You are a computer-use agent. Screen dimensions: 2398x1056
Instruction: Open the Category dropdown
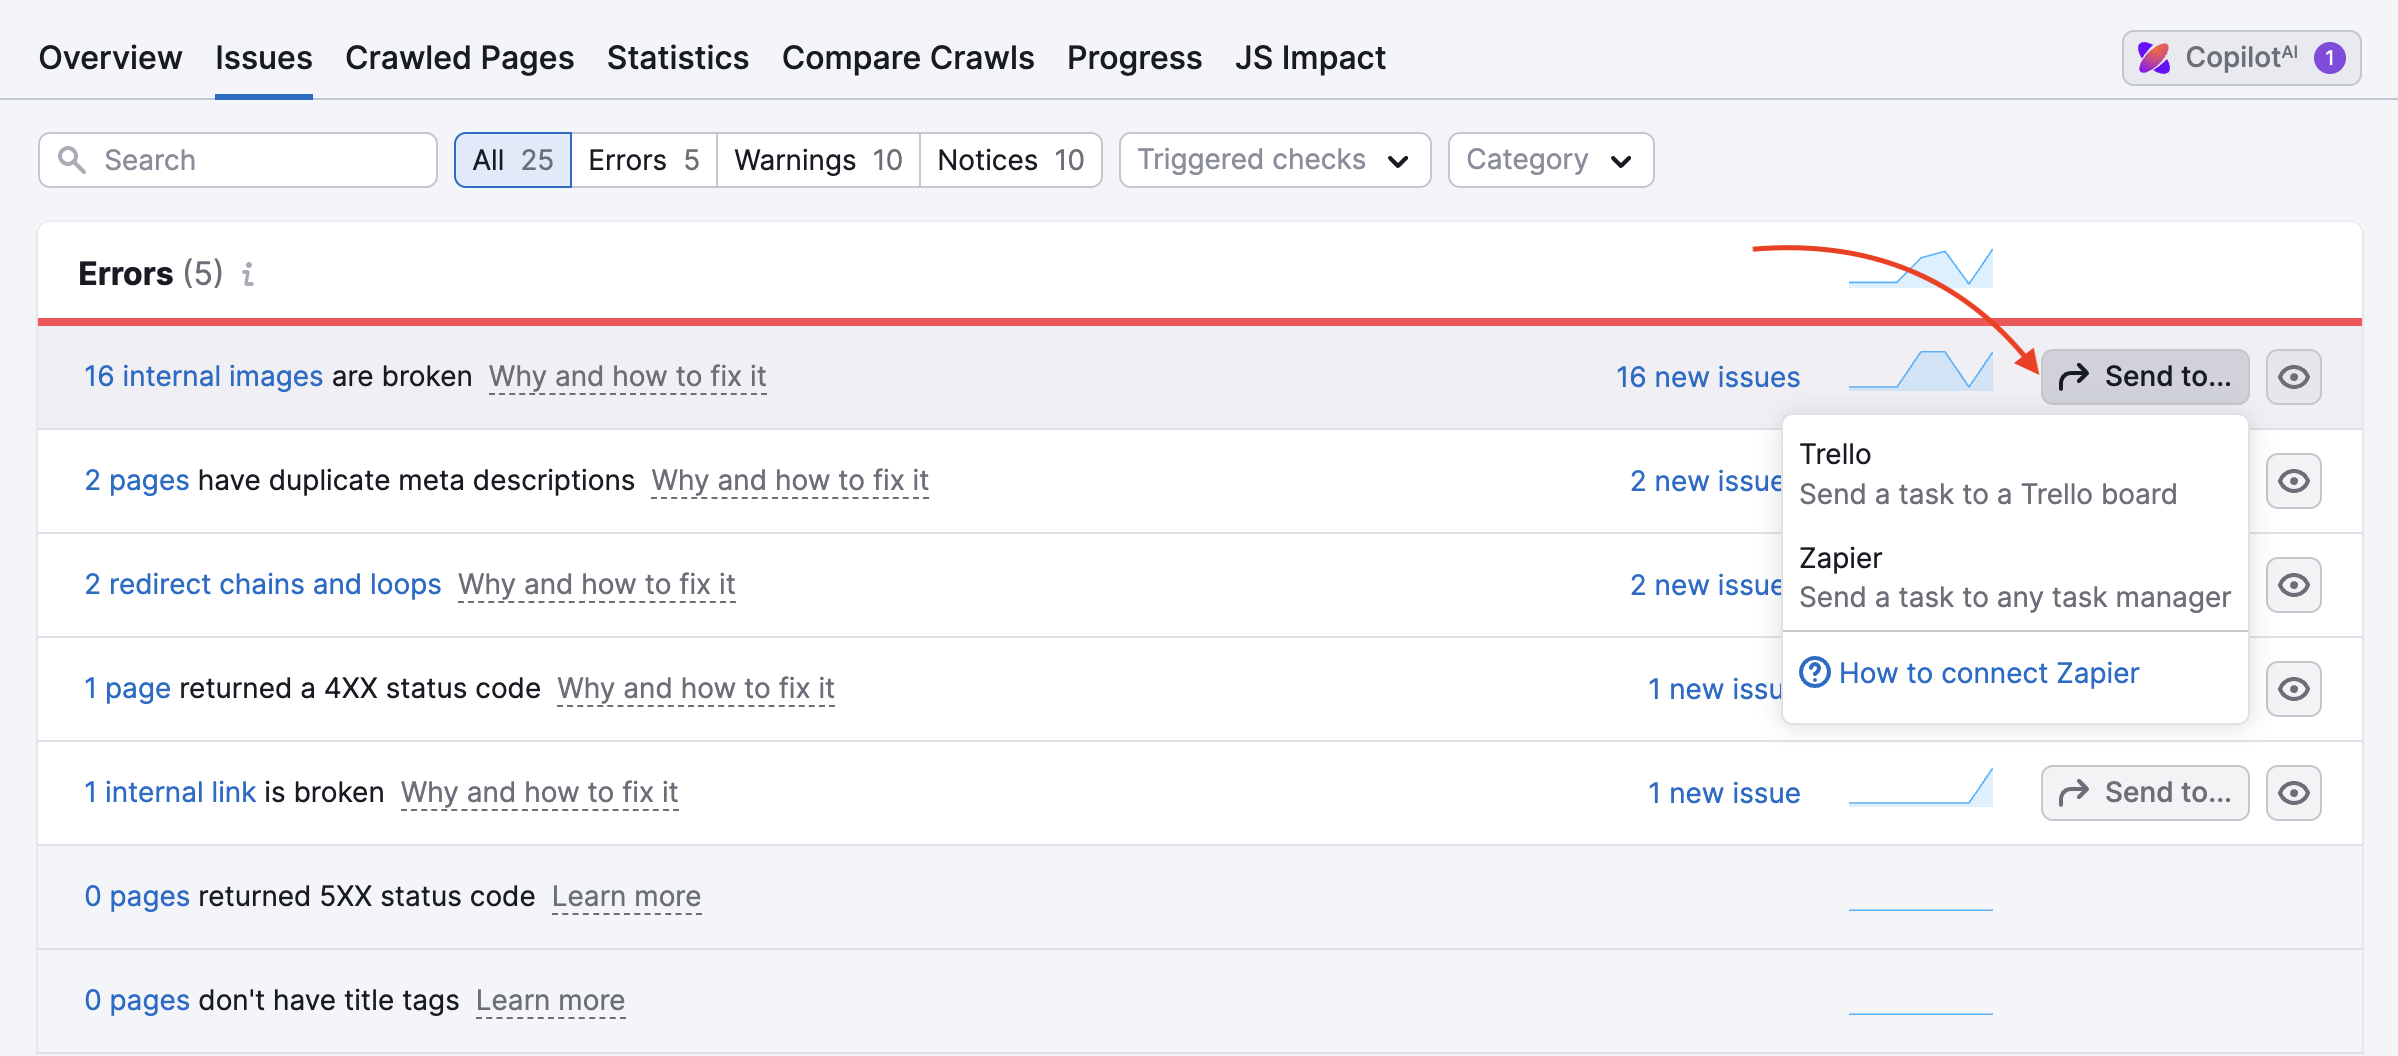point(1549,159)
